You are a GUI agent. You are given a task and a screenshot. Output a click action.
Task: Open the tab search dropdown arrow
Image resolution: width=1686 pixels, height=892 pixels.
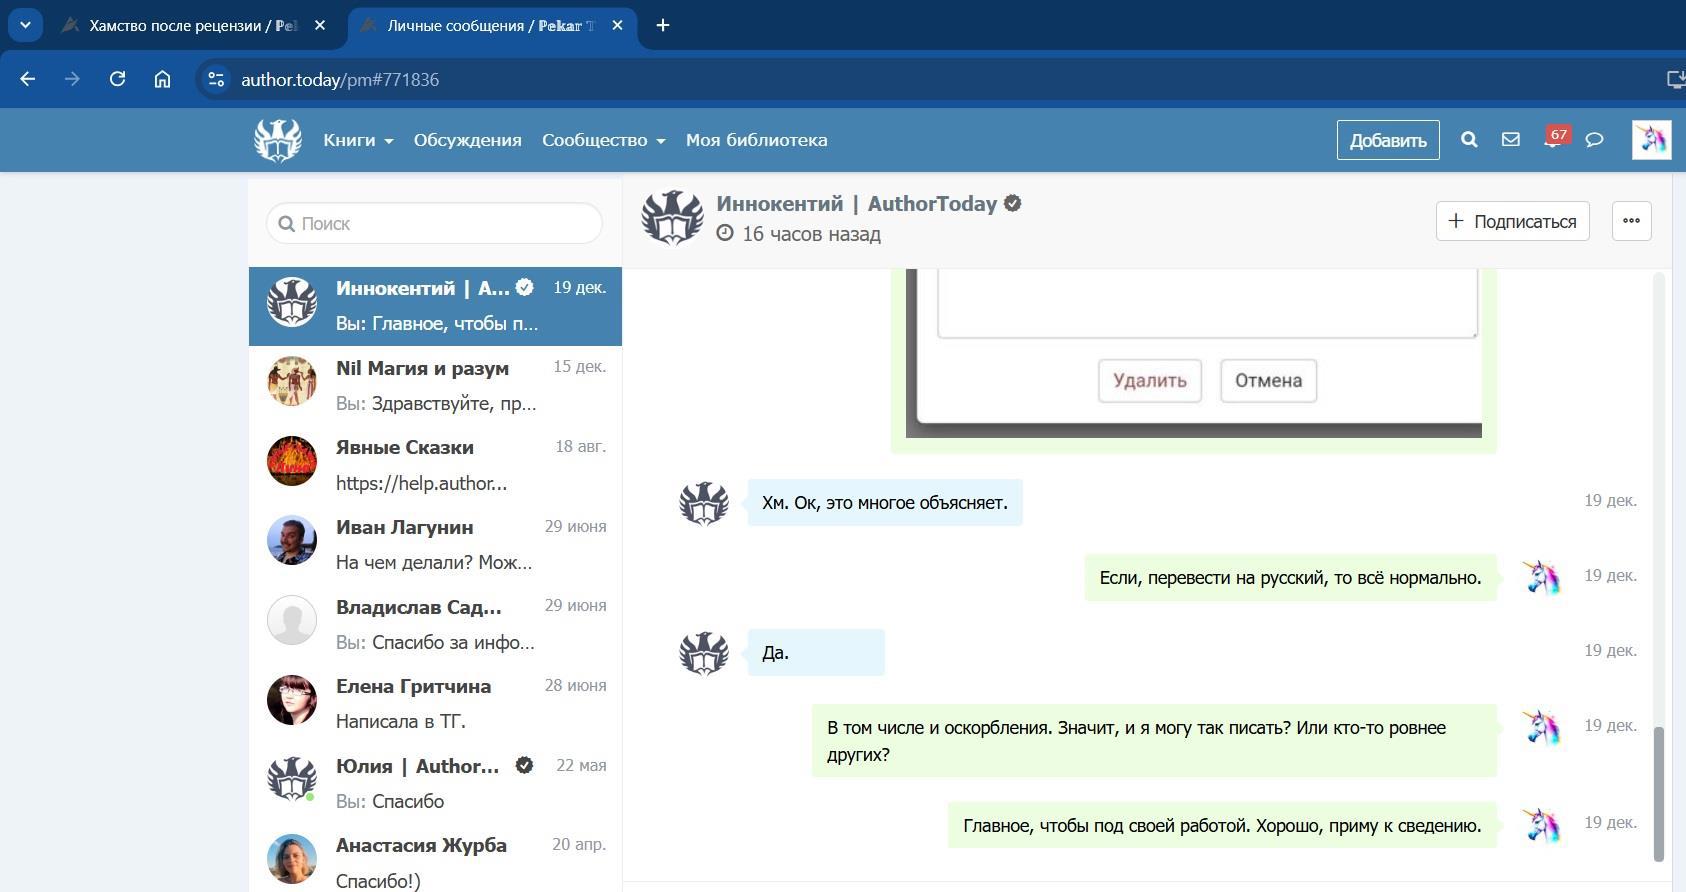[x=25, y=25]
